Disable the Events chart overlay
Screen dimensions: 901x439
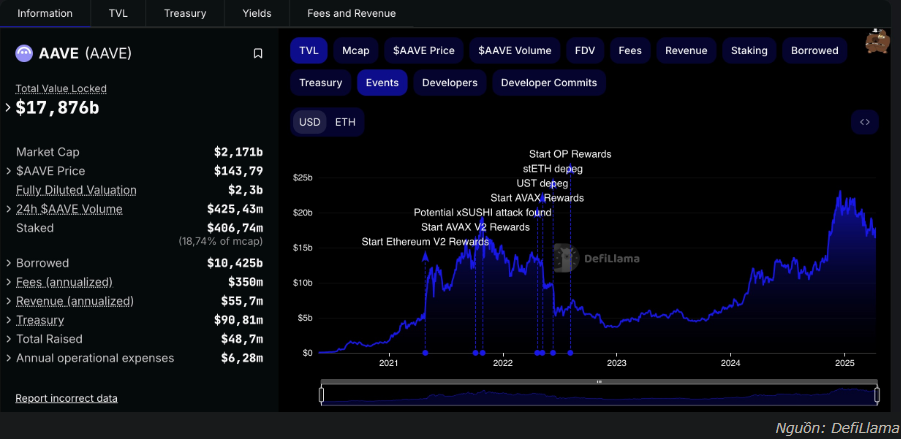pos(382,83)
